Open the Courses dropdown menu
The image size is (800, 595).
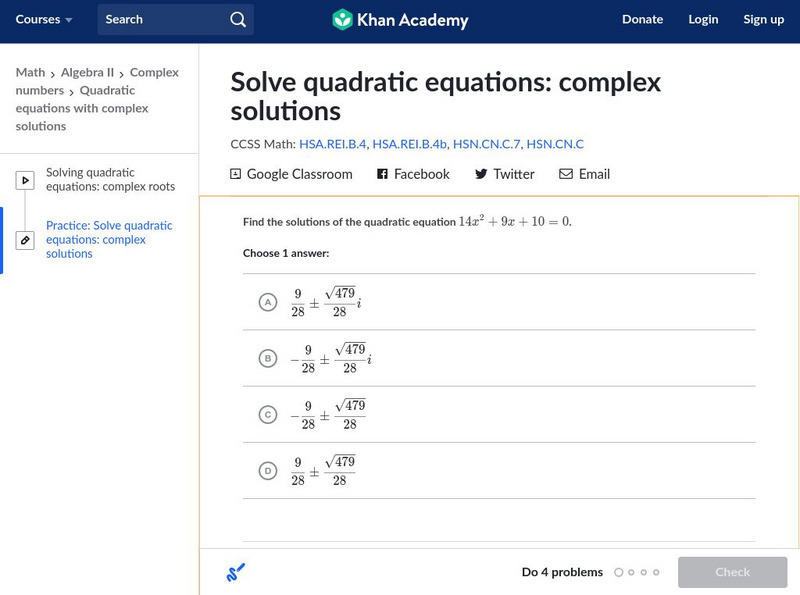(x=44, y=20)
